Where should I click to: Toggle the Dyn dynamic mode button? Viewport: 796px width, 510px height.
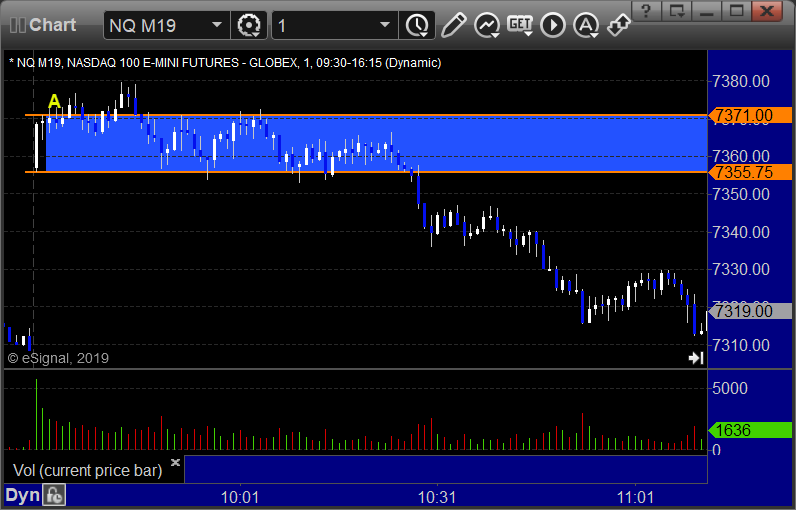pyautogui.click(x=22, y=495)
